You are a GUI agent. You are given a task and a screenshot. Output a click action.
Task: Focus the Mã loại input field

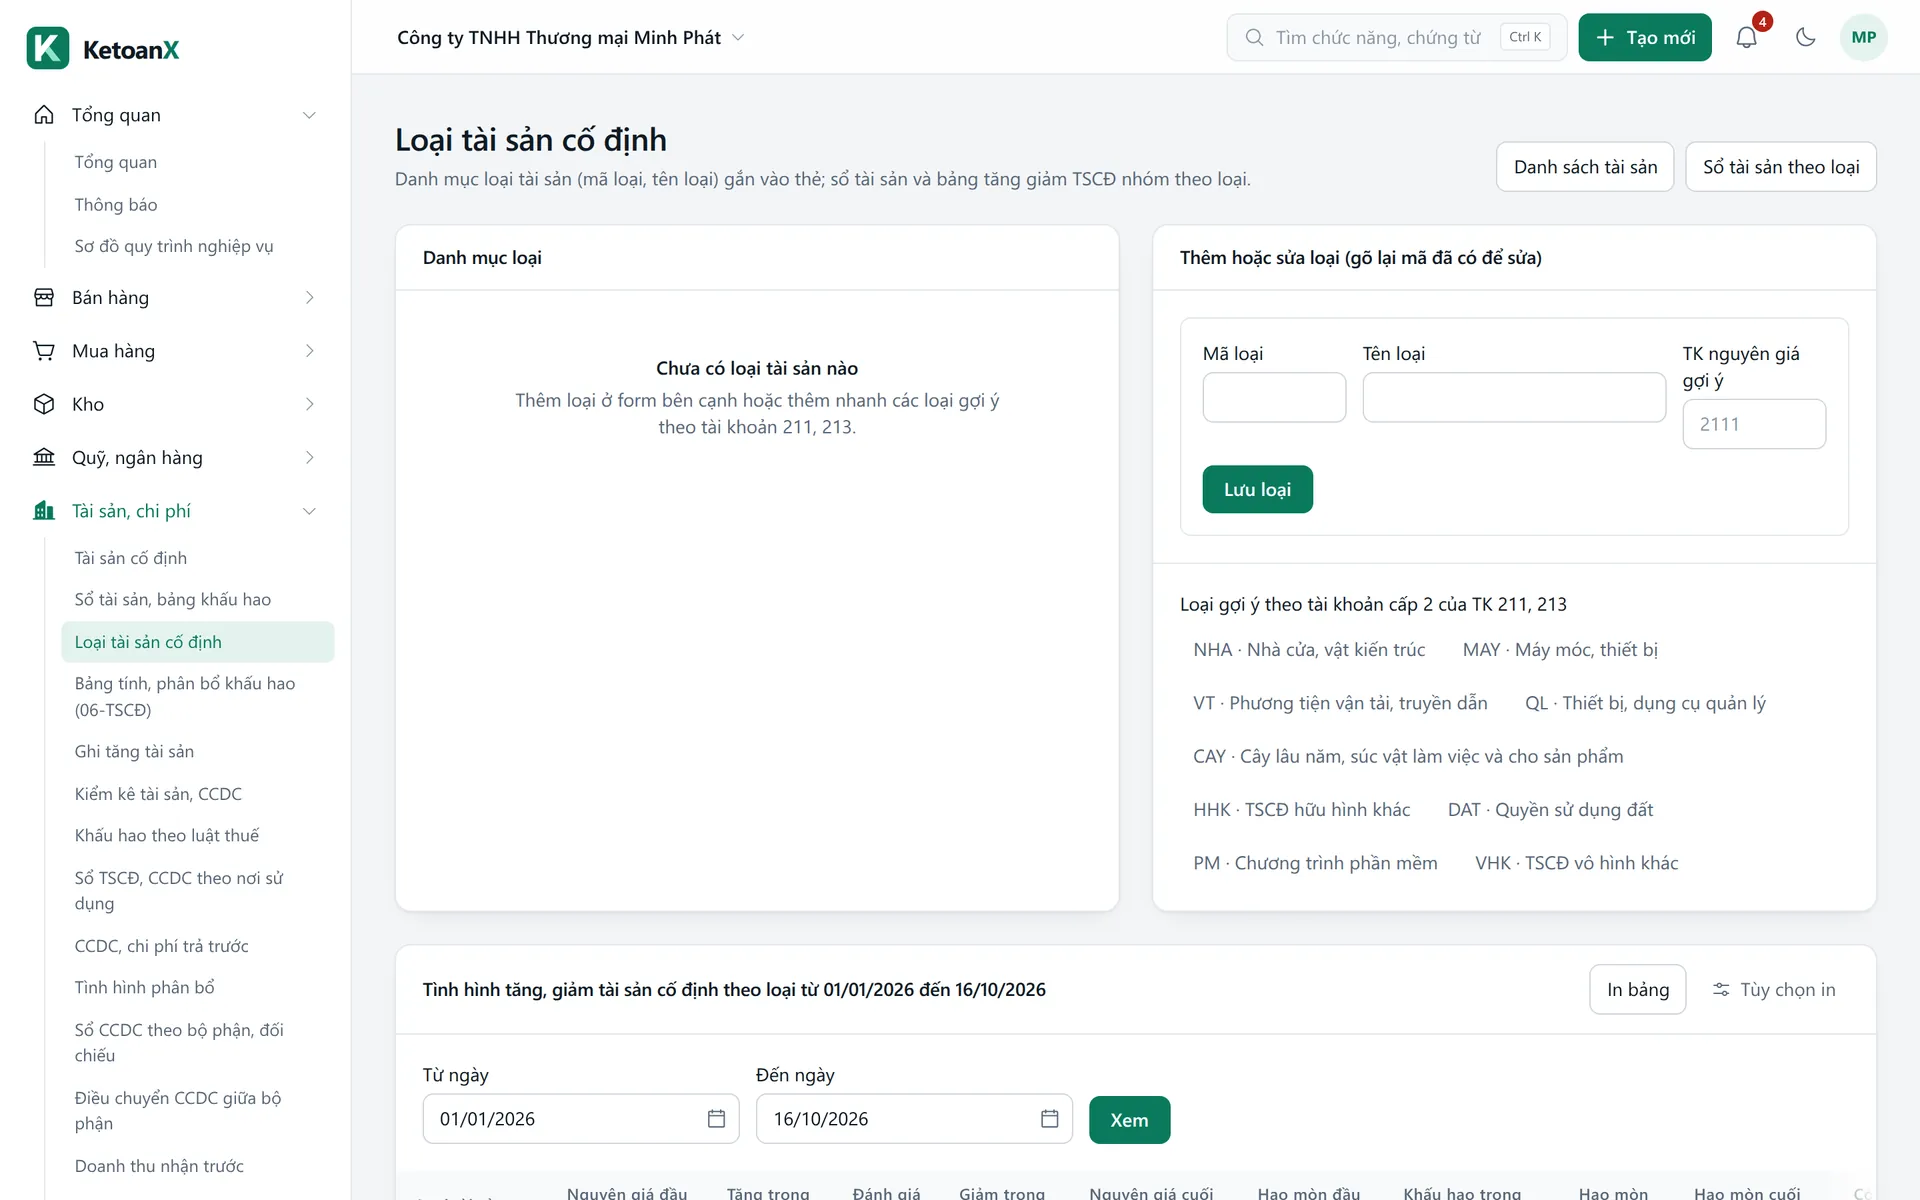1274,398
